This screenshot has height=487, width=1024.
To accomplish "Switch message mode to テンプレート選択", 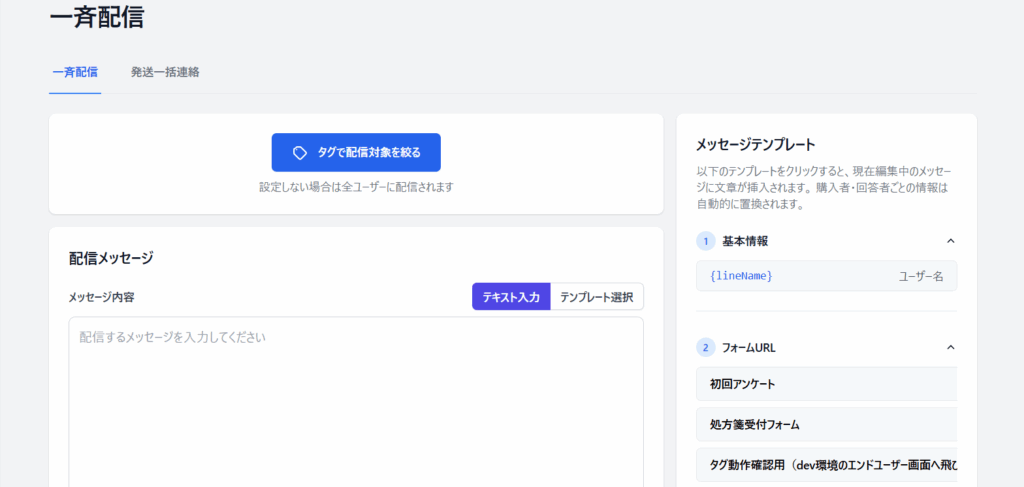I will point(596,297).
